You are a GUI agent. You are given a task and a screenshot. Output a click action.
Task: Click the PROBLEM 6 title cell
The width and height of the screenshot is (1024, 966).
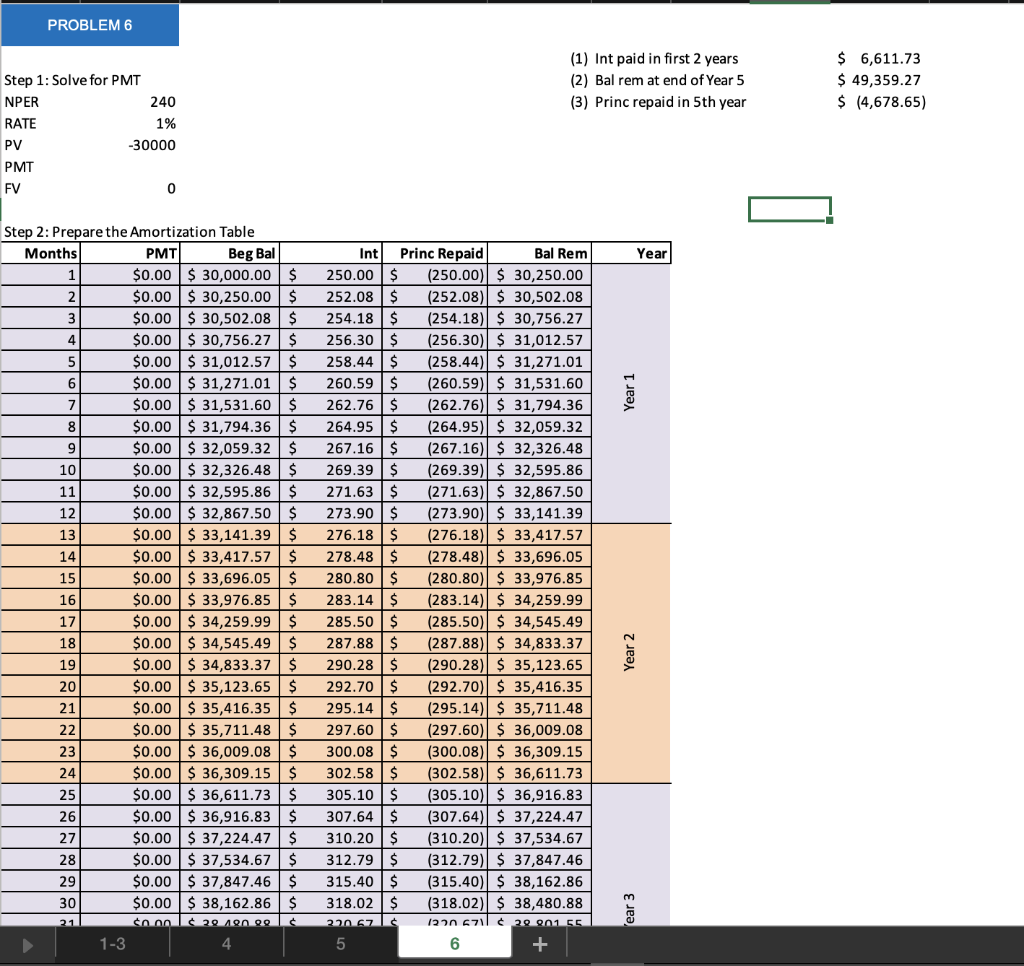tap(90, 24)
